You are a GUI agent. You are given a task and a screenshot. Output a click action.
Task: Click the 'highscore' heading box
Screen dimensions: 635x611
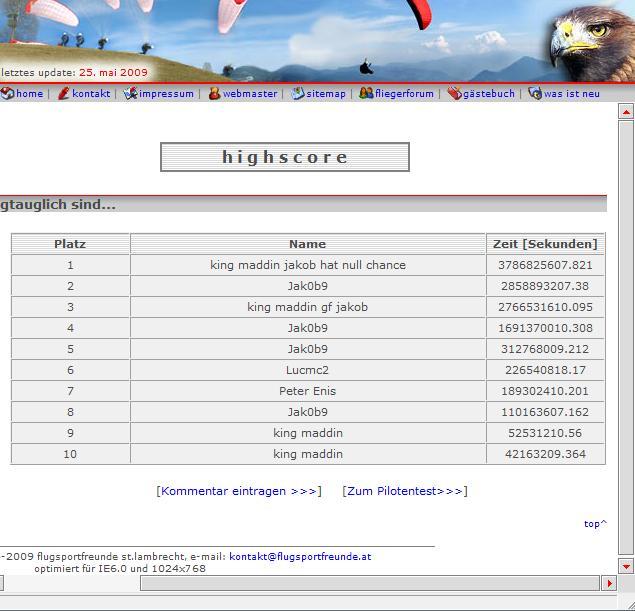(285, 157)
